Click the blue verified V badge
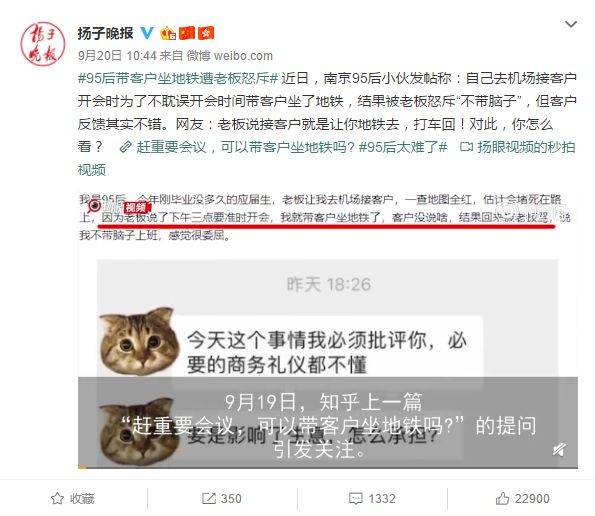 click(147, 33)
